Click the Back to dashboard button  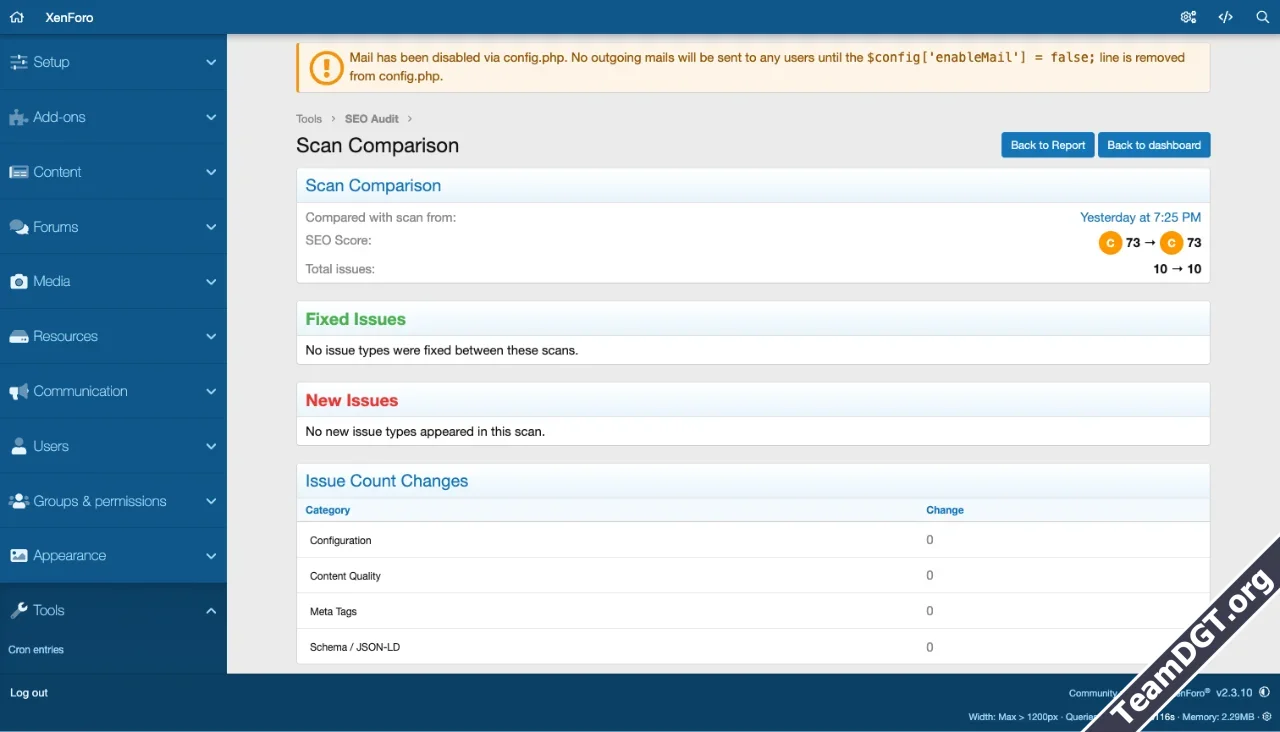[x=1153, y=145]
